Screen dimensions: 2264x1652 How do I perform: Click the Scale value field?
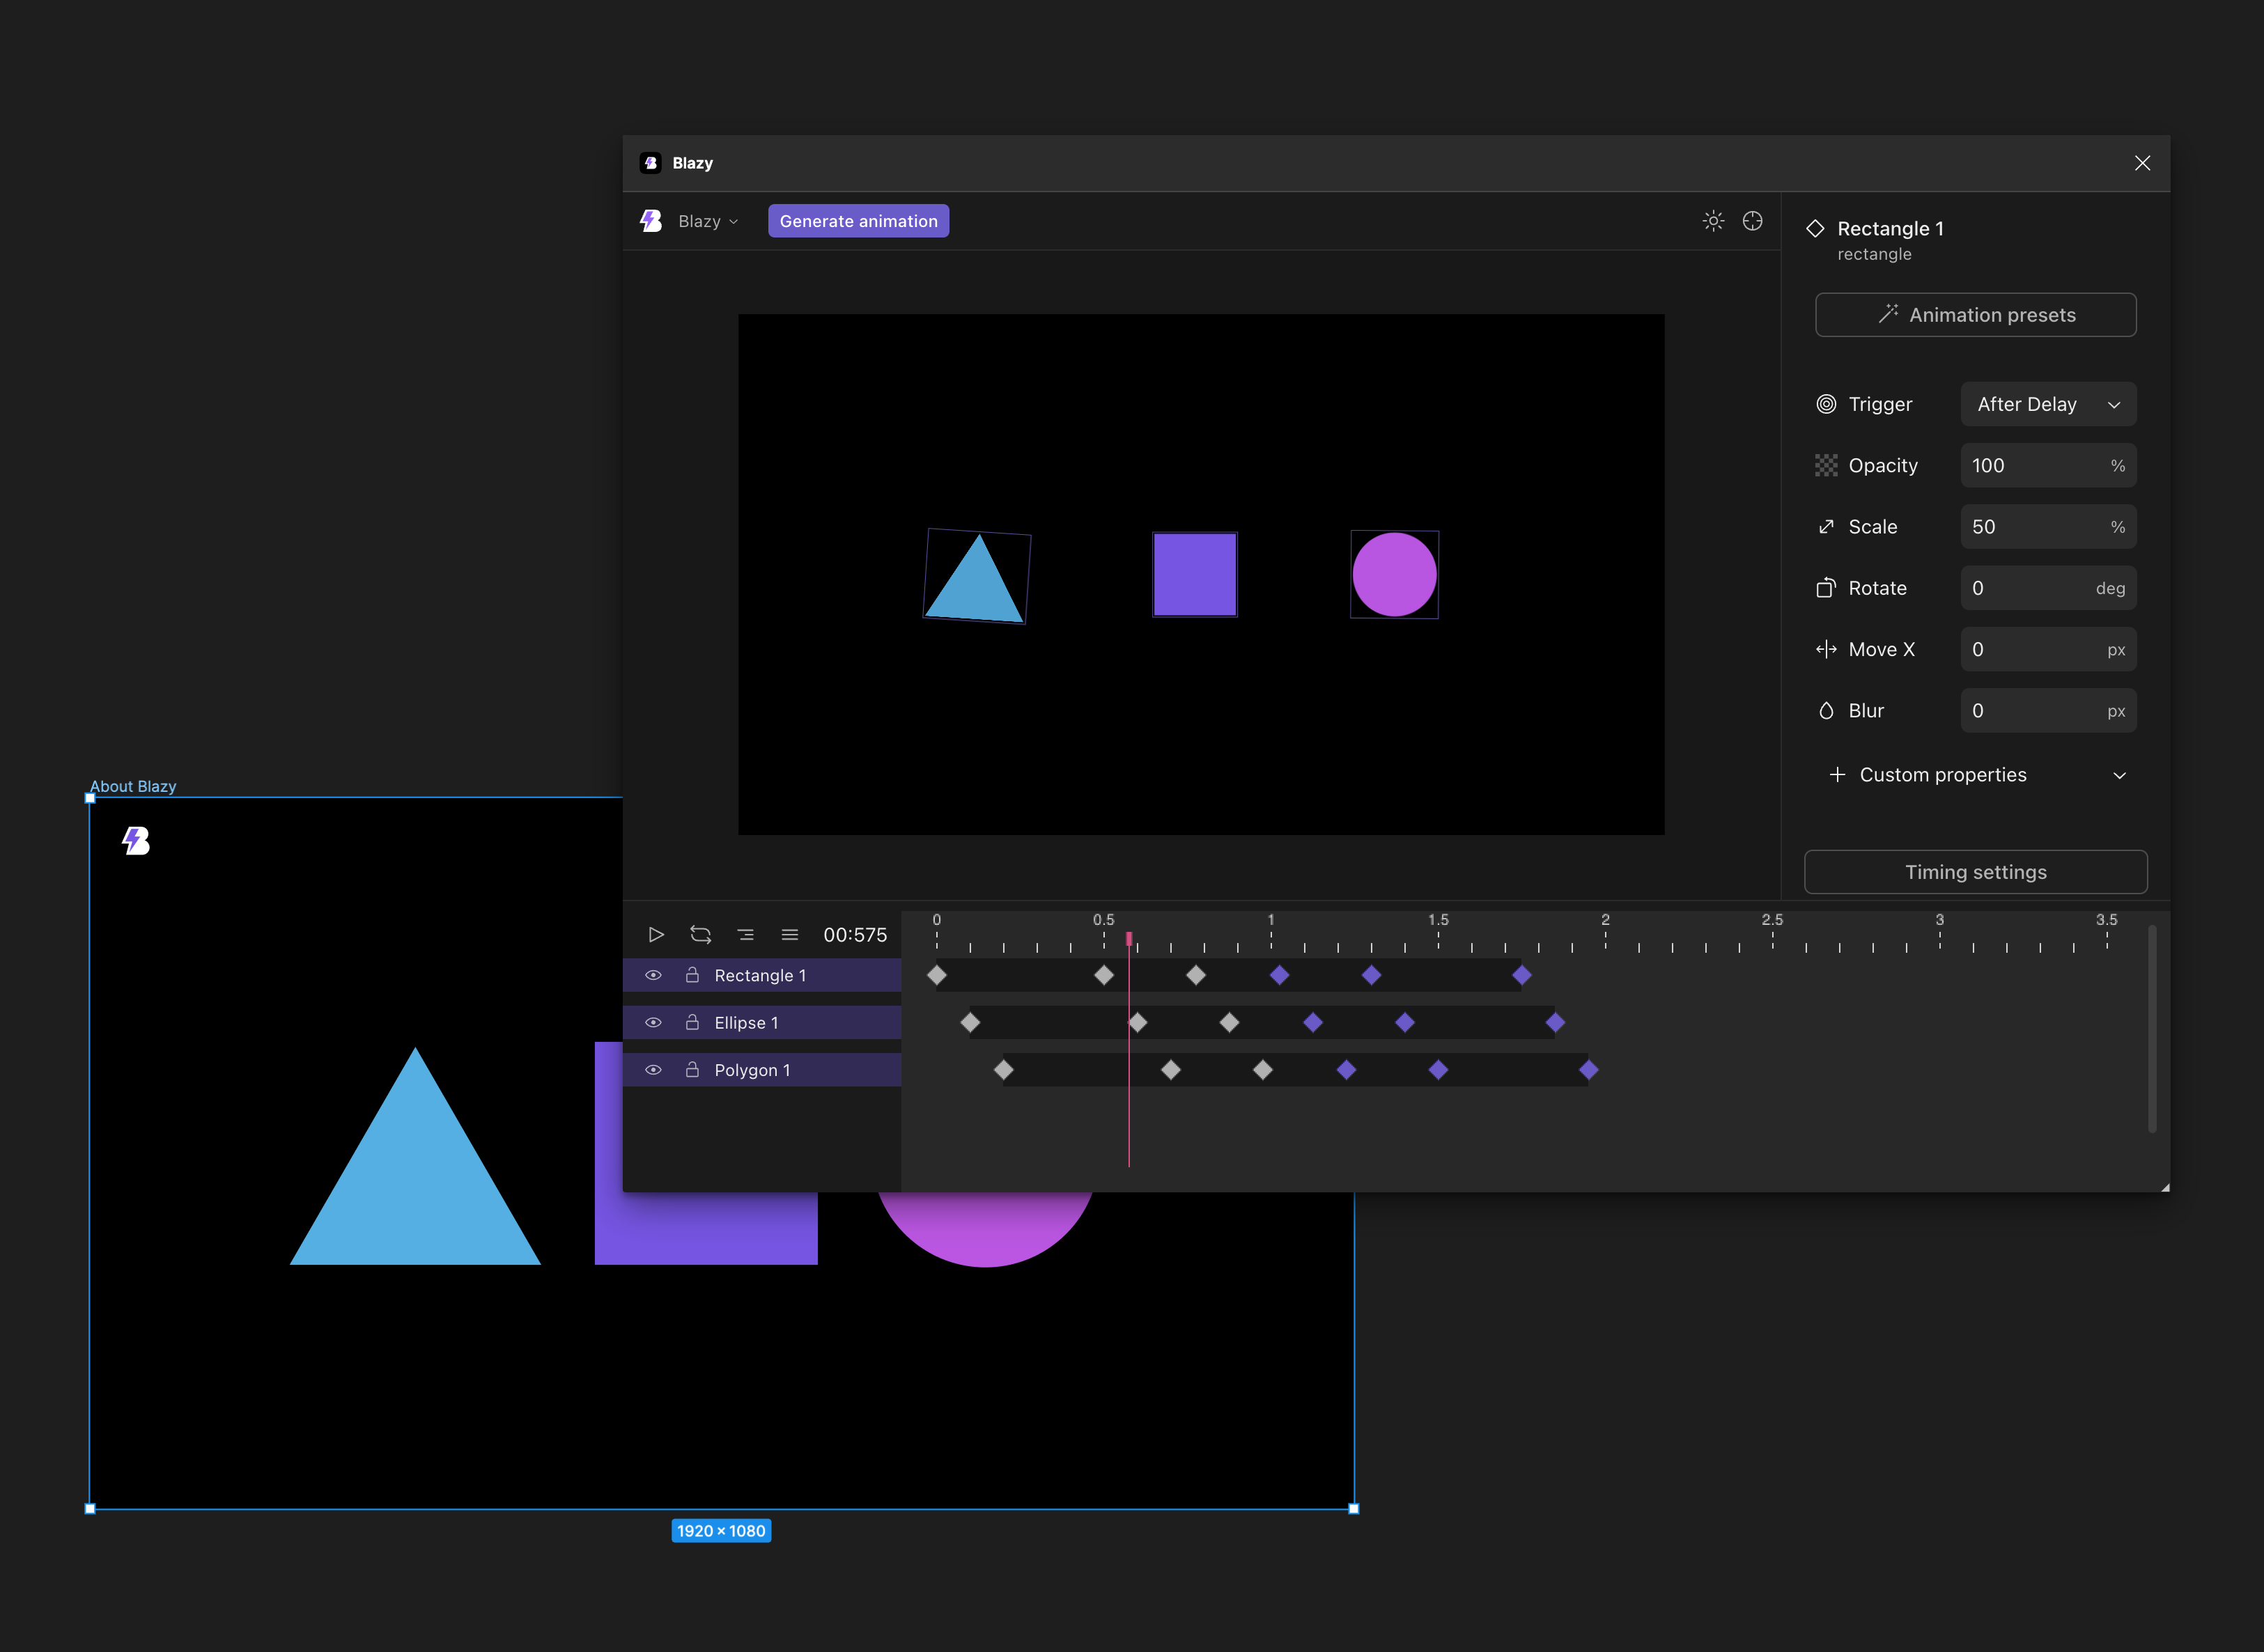pos(2048,527)
